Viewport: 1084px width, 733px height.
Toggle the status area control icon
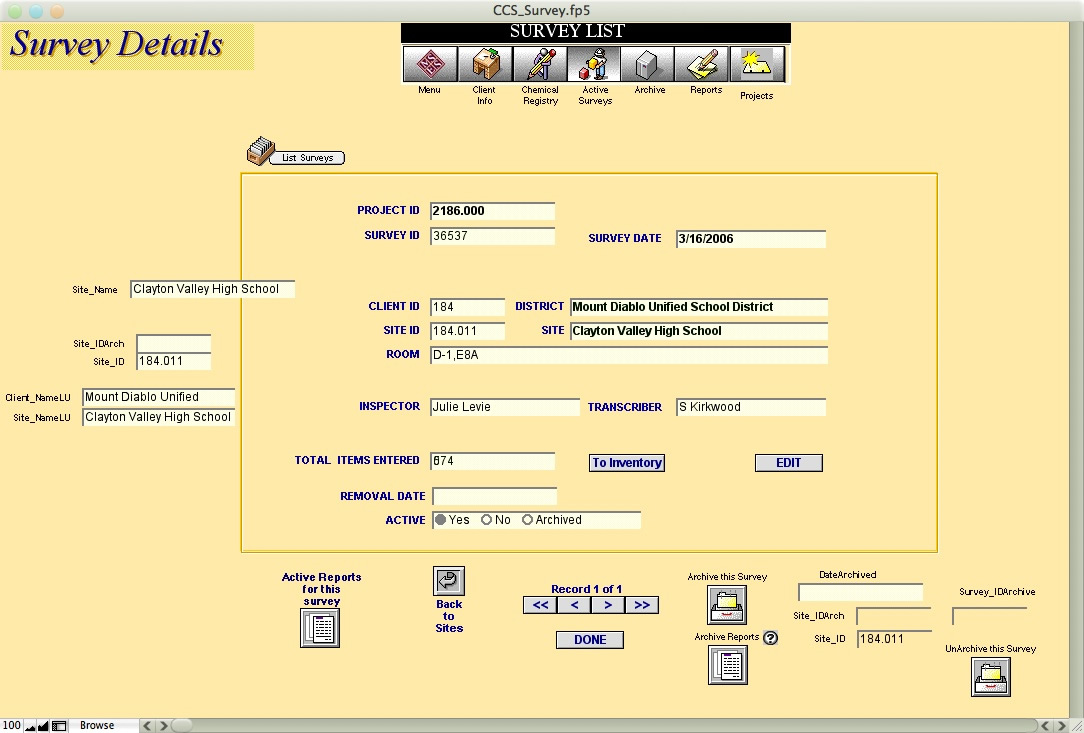[59, 725]
